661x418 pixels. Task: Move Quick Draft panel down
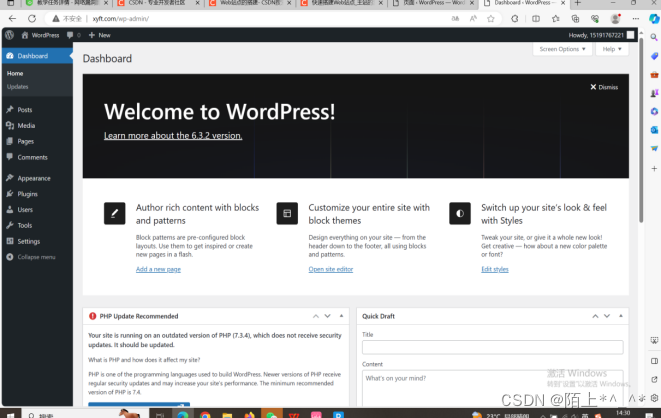click(x=607, y=316)
